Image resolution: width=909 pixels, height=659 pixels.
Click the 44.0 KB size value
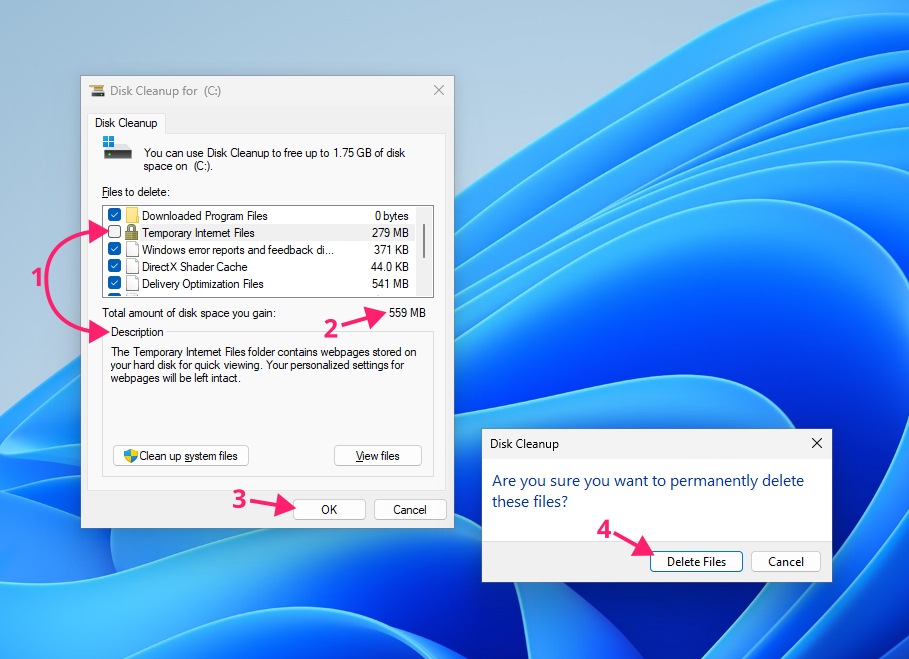390,267
